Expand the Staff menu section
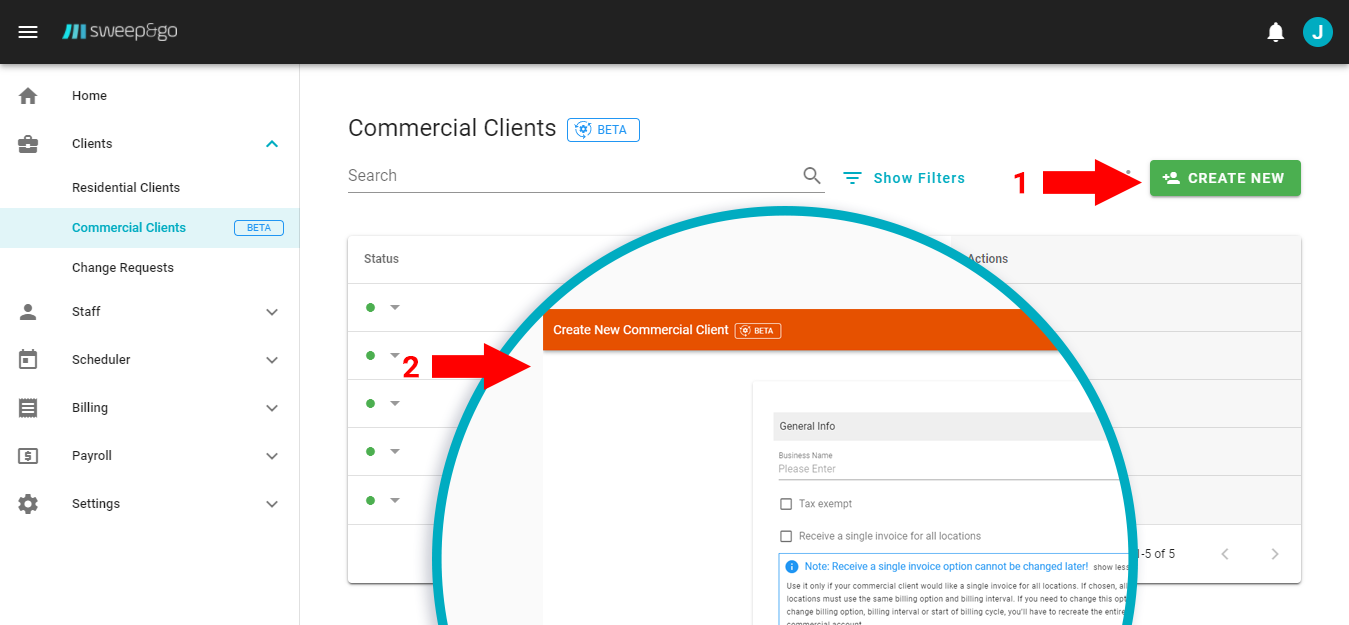The image size is (1349, 625). (271, 312)
